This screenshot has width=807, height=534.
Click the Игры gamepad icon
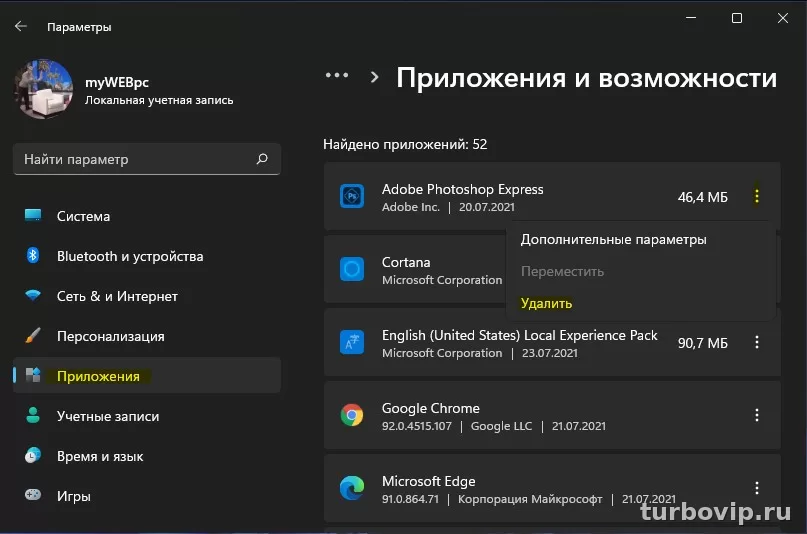33,495
